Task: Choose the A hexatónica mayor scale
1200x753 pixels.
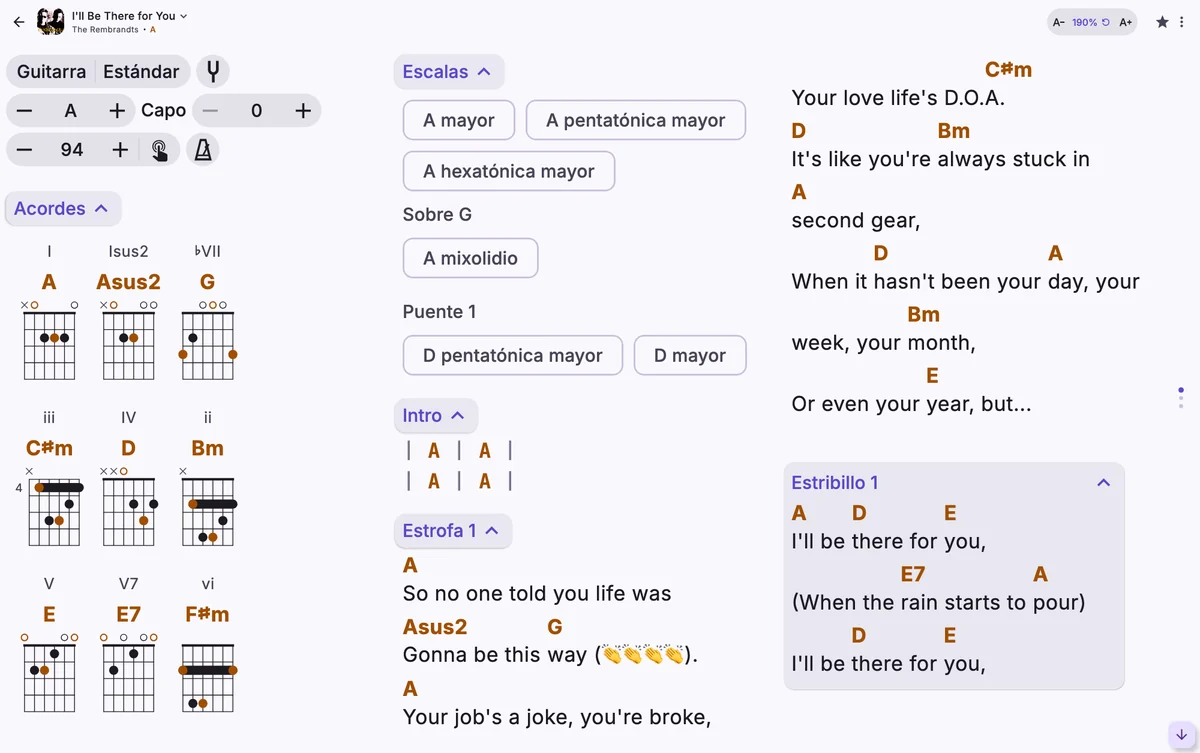Action: point(509,172)
